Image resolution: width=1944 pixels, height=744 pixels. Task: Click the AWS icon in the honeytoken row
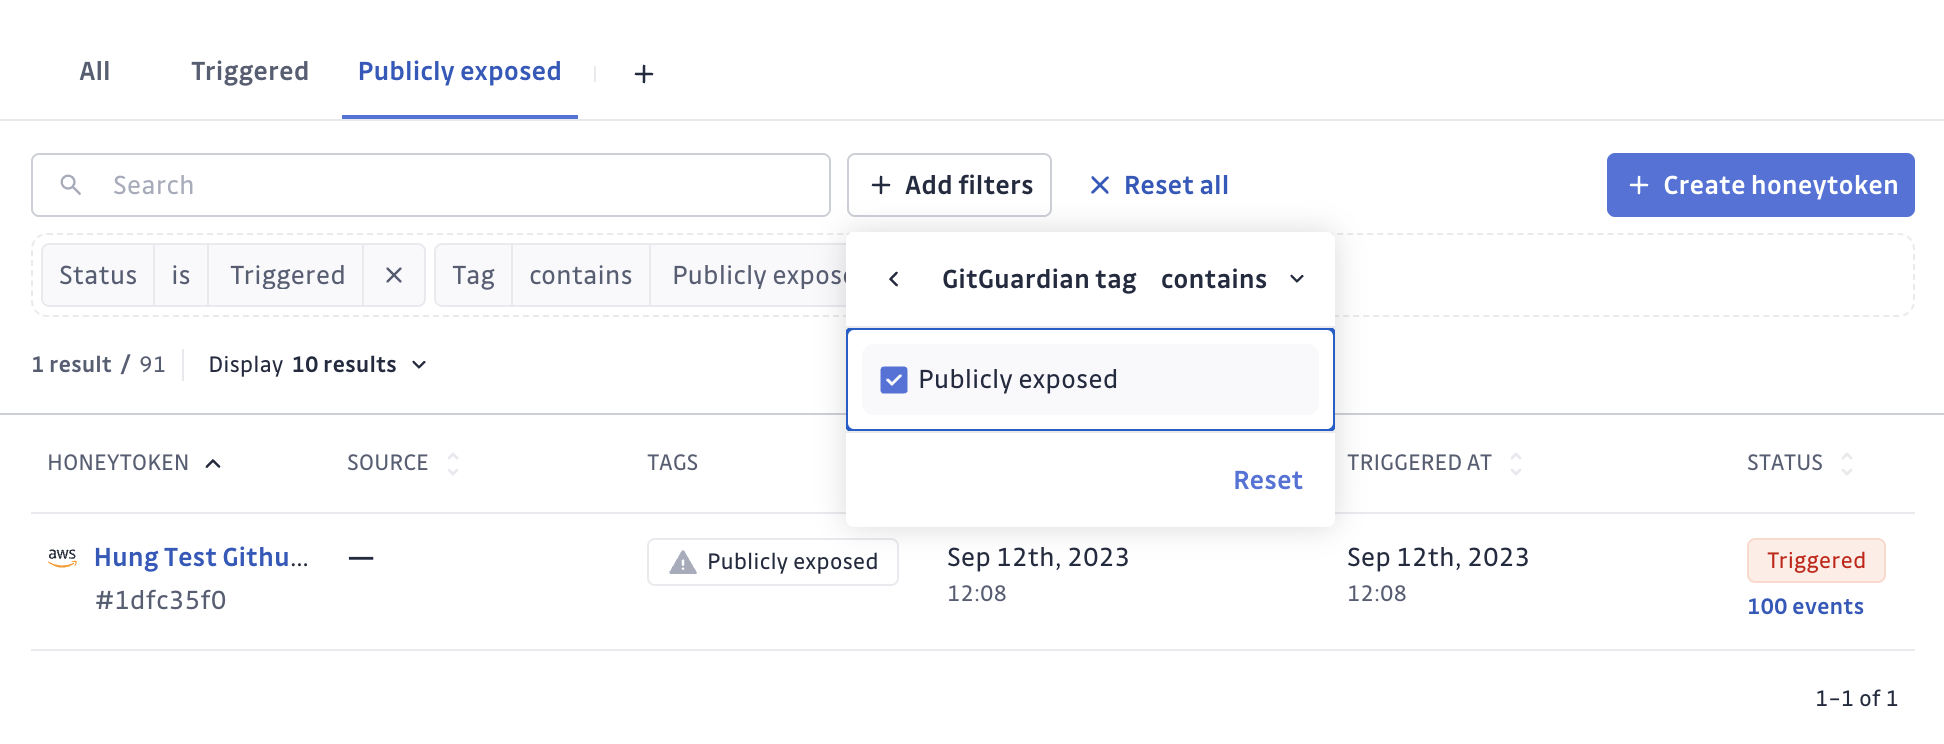click(62, 557)
